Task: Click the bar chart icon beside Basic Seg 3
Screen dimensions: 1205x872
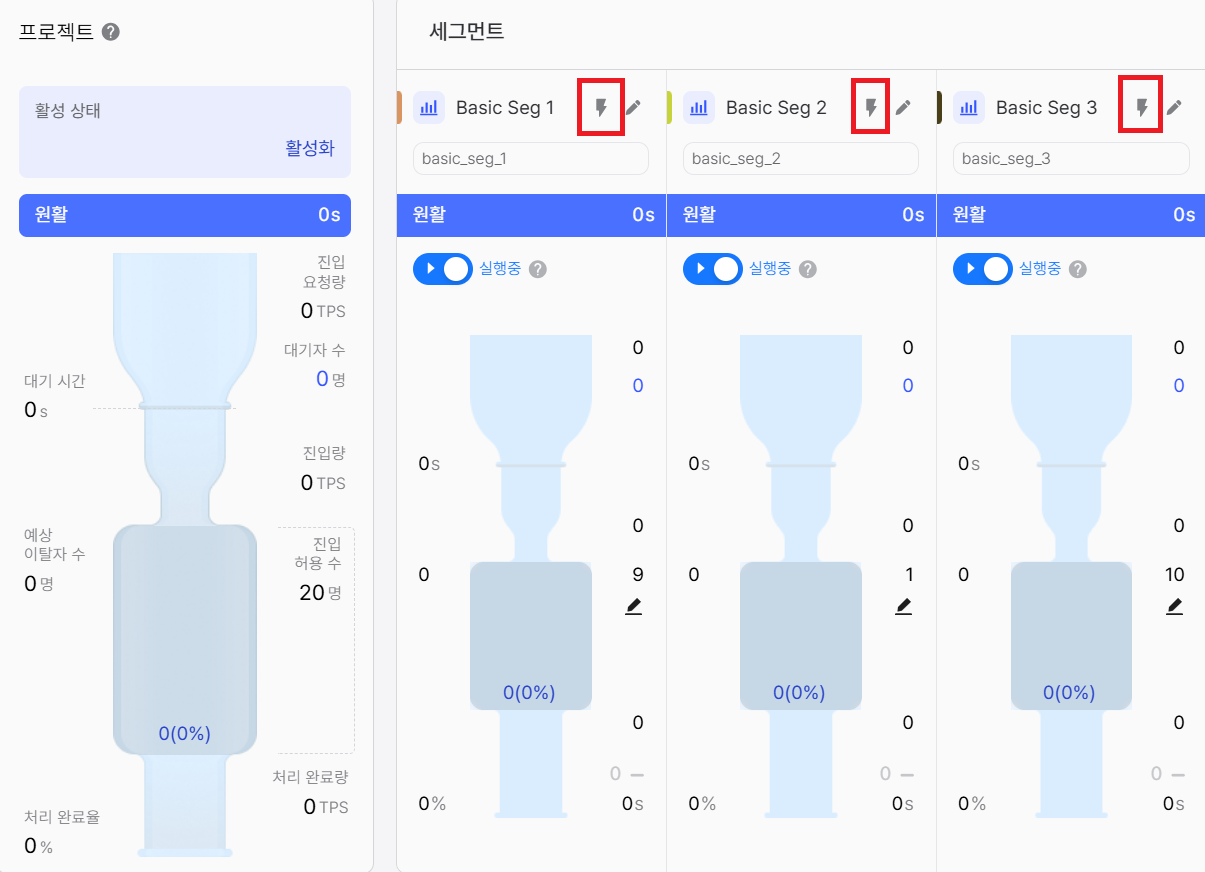Action: tap(970, 107)
